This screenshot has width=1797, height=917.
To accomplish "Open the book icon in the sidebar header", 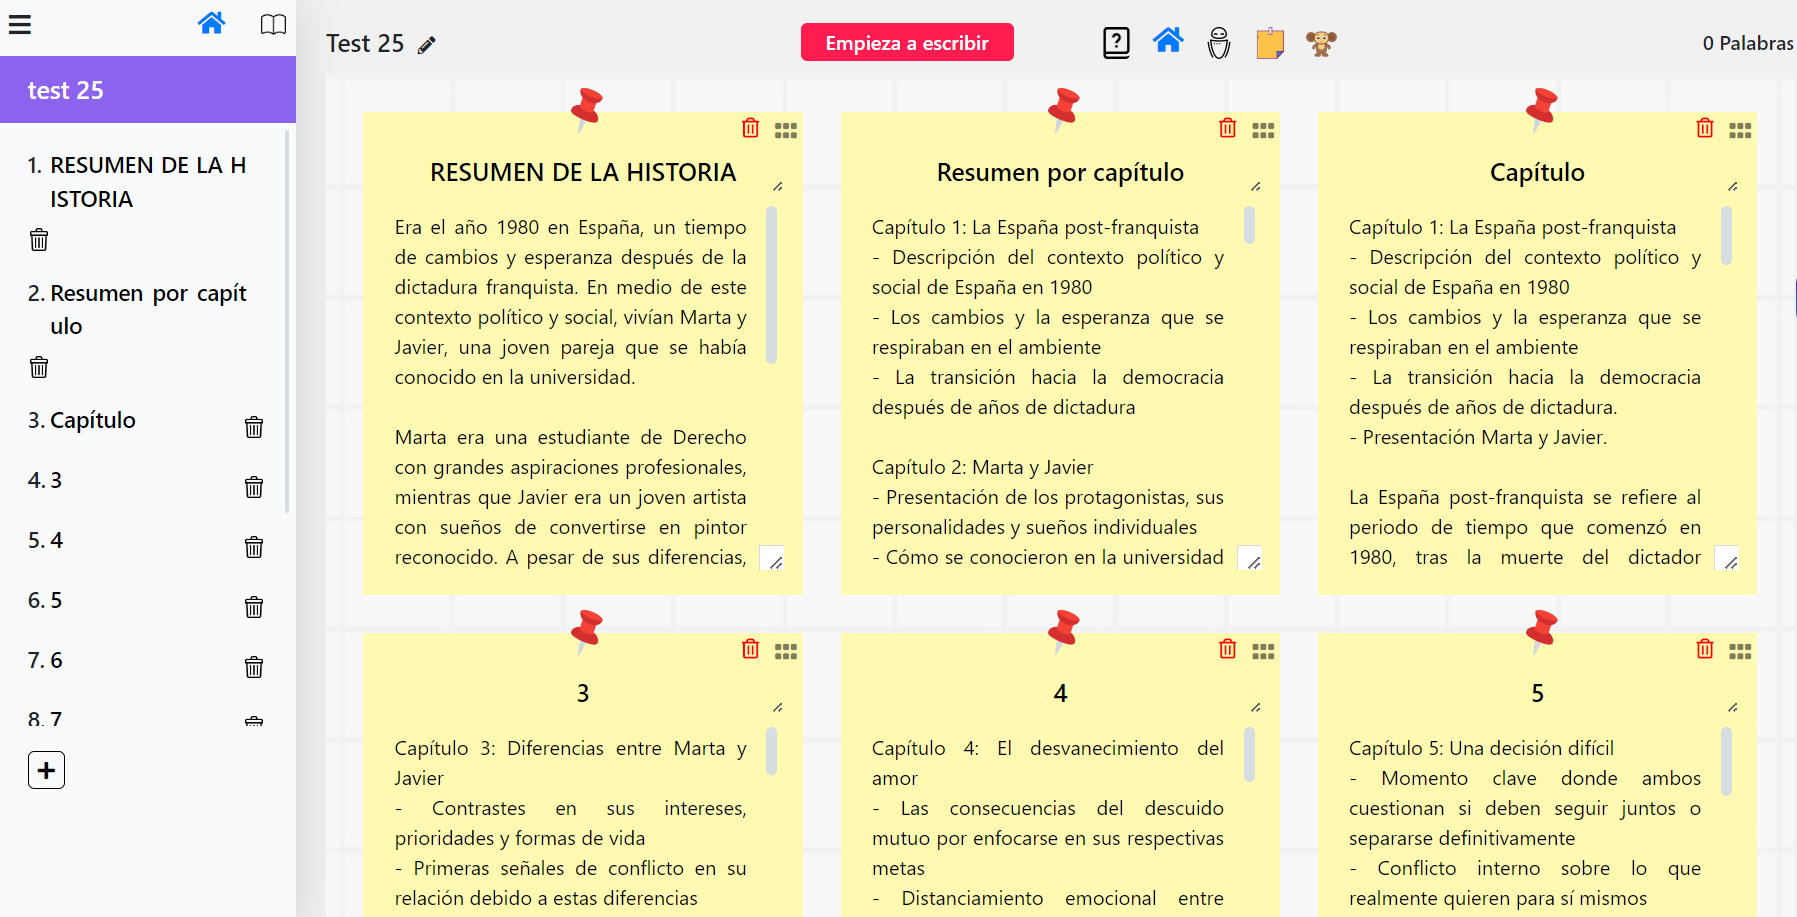I will point(272,25).
